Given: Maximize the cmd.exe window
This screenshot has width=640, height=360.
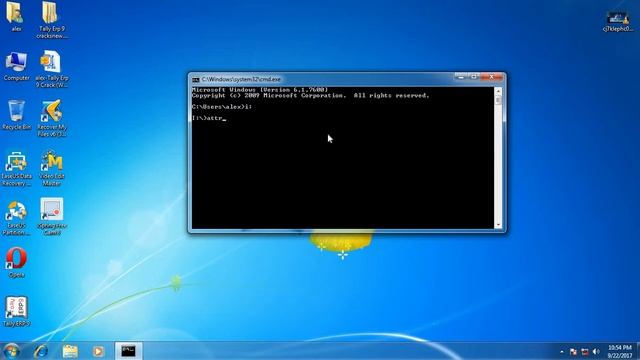Looking at the screenshot, I should coord(474,77).
